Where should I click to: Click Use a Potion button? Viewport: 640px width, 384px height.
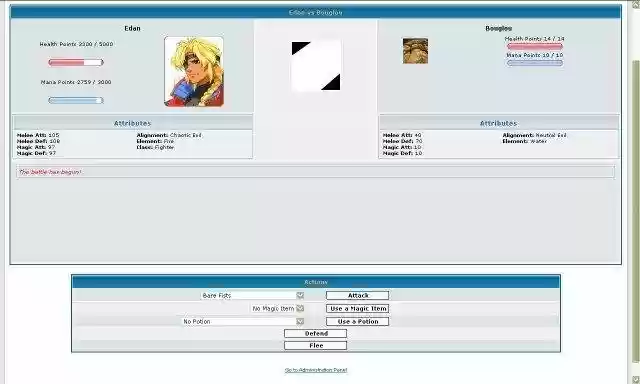357,322
